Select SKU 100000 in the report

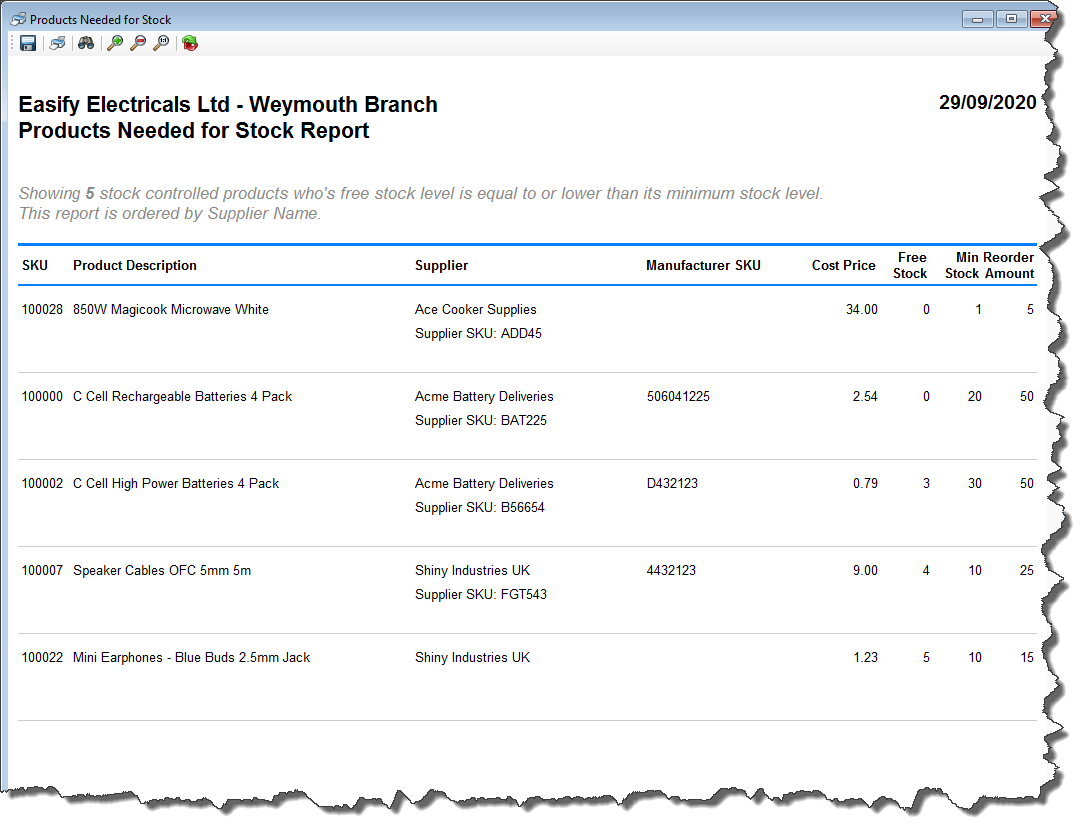[x=42, y=397]
